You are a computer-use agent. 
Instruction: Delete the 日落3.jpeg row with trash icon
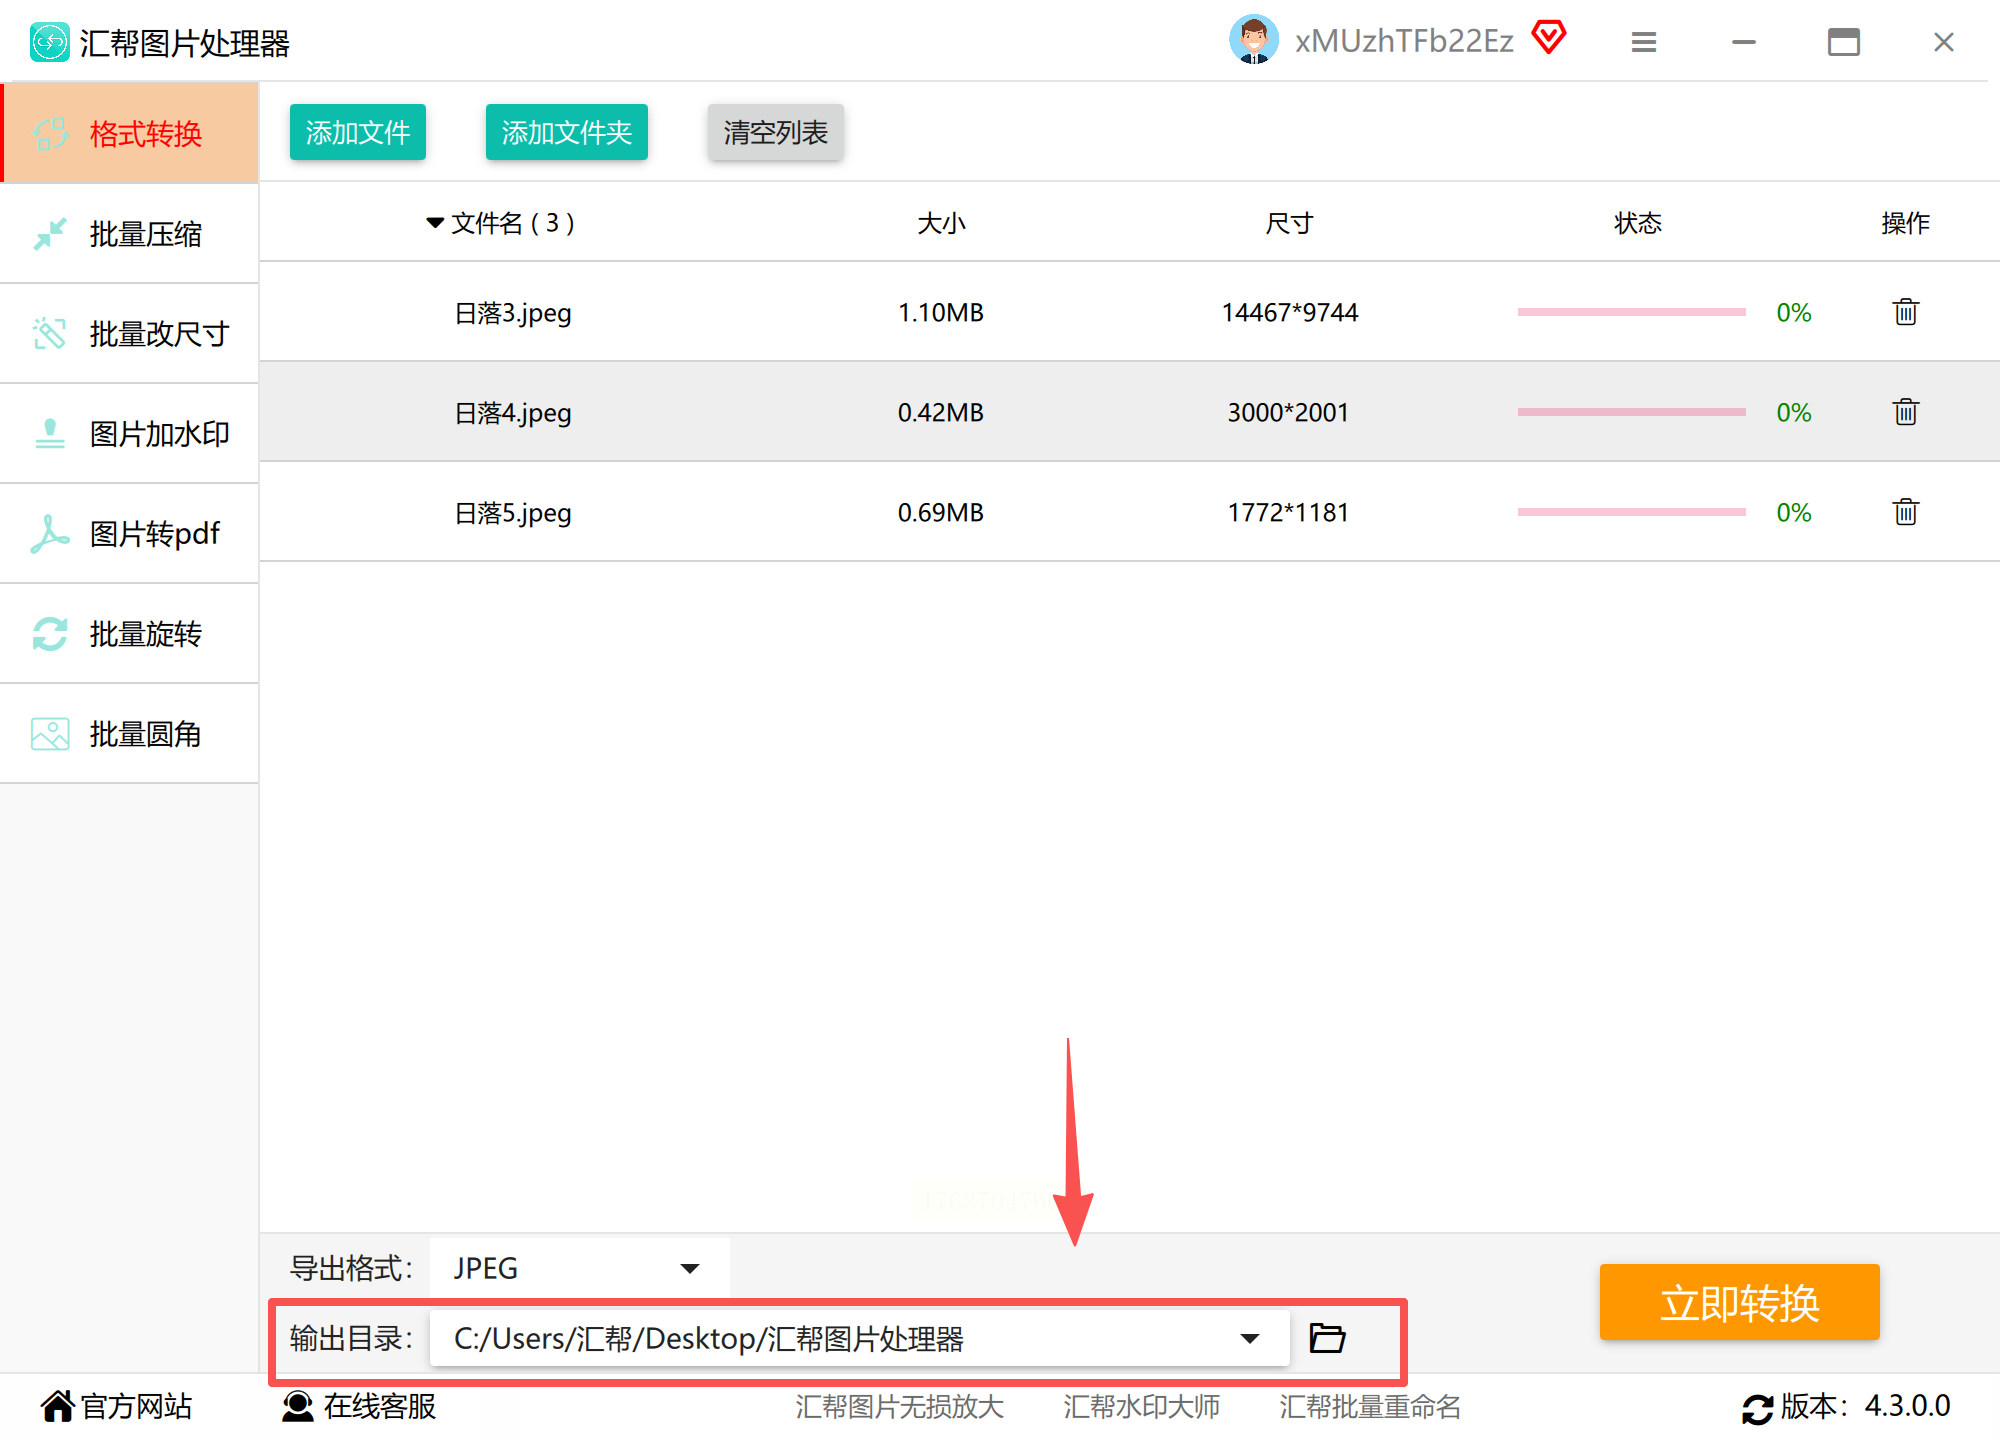1905,312
